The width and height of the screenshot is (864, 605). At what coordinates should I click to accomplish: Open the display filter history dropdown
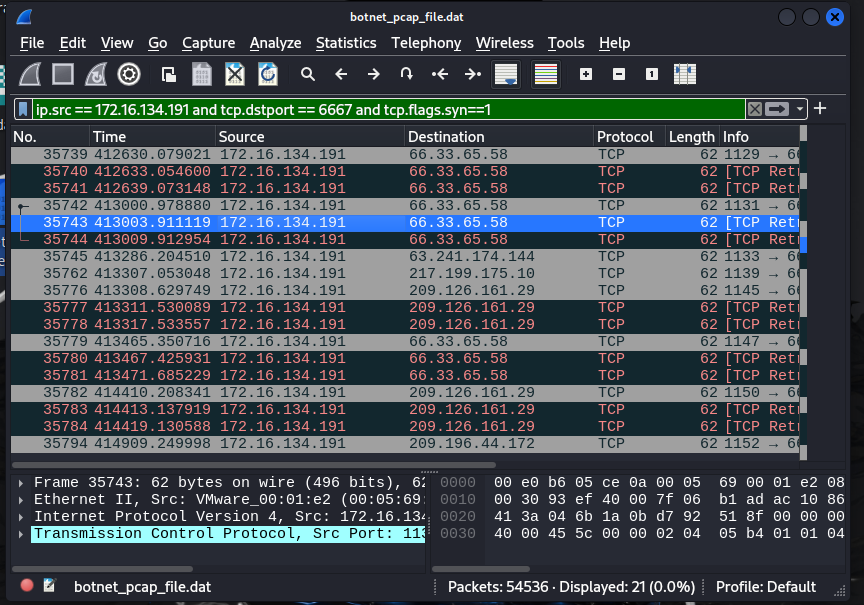[800, 109]
